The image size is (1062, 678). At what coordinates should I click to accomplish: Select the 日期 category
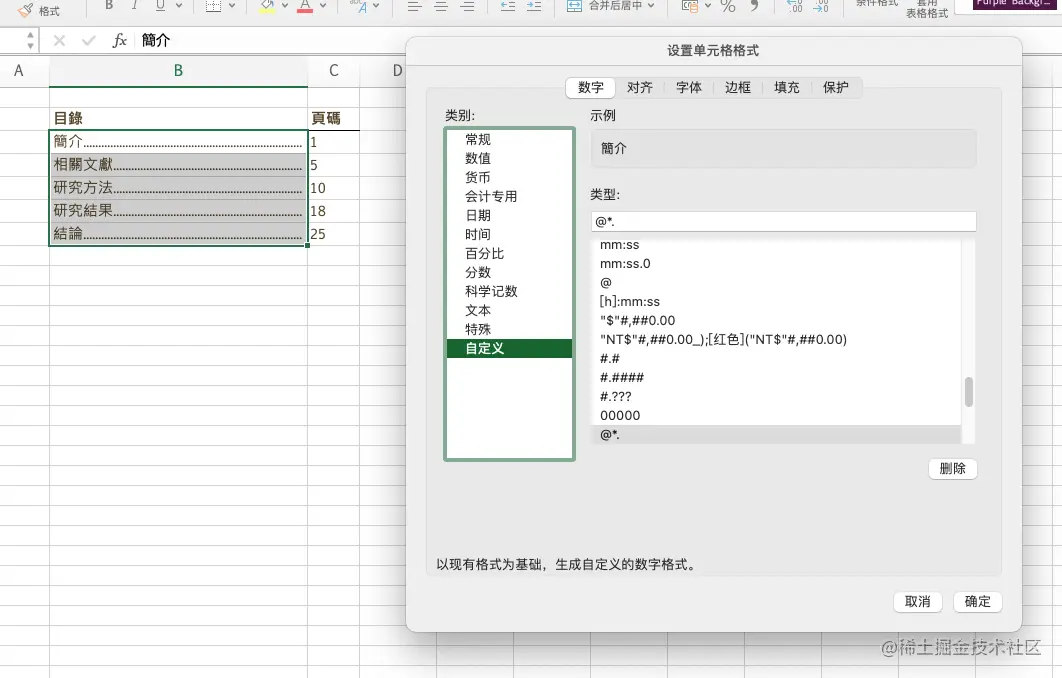509,215
